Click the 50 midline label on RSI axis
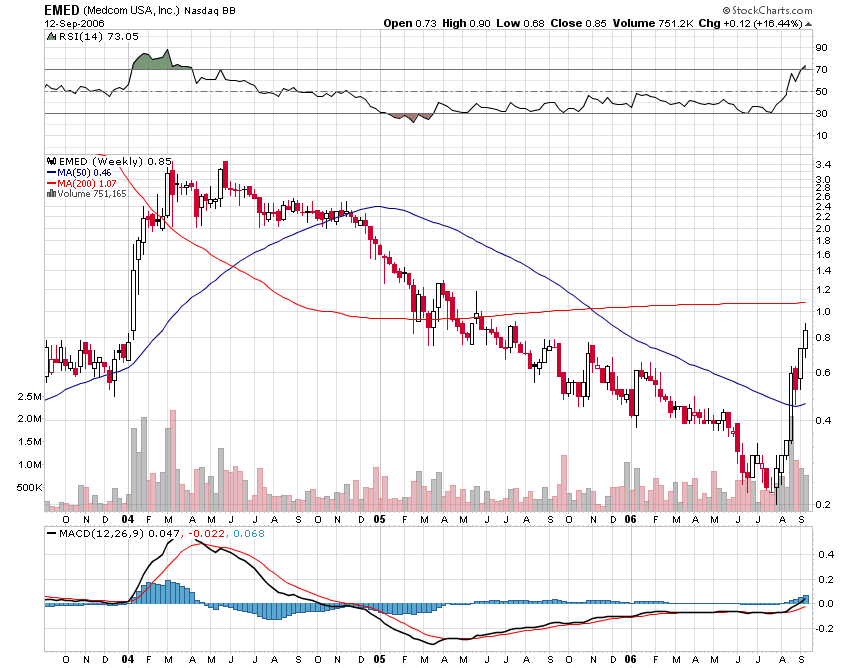 click(x=822, y=92)
